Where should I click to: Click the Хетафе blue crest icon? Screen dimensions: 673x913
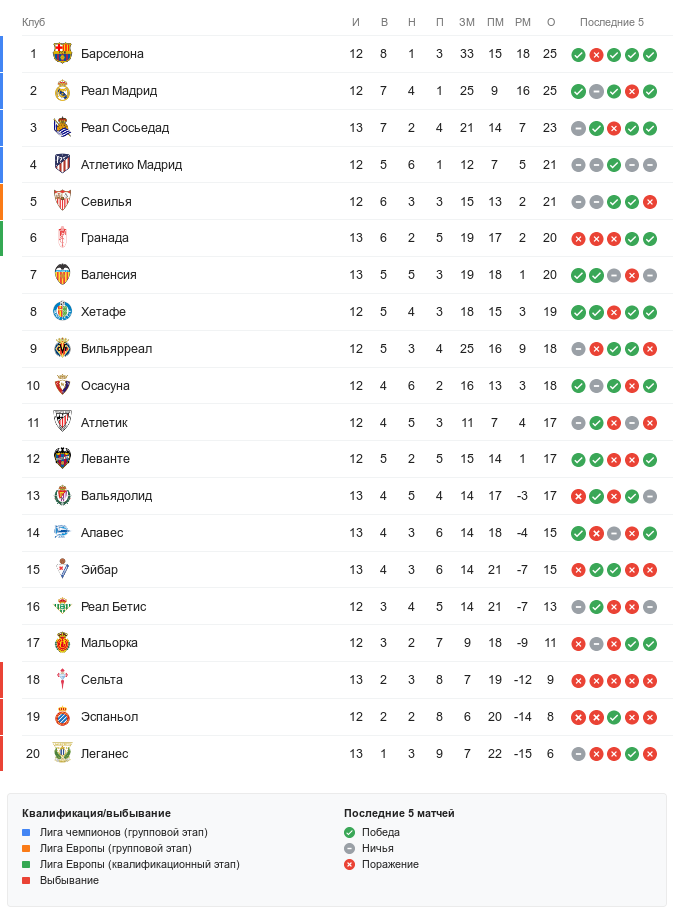(62, 312)
